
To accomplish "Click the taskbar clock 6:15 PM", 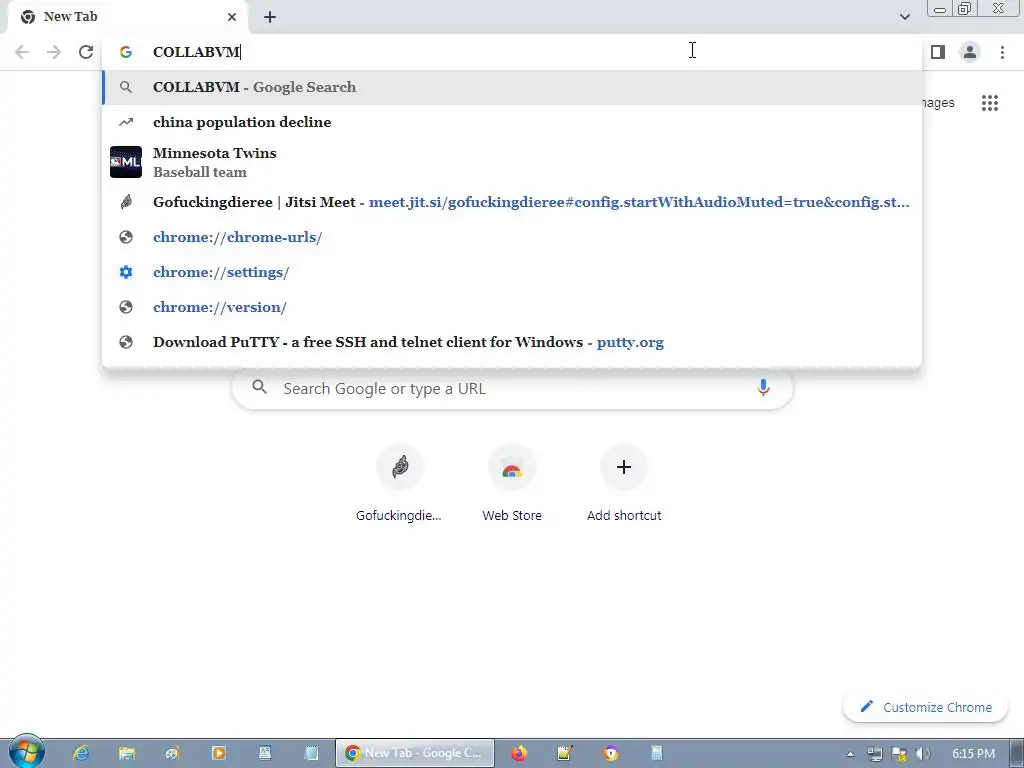I will (973, 754).
